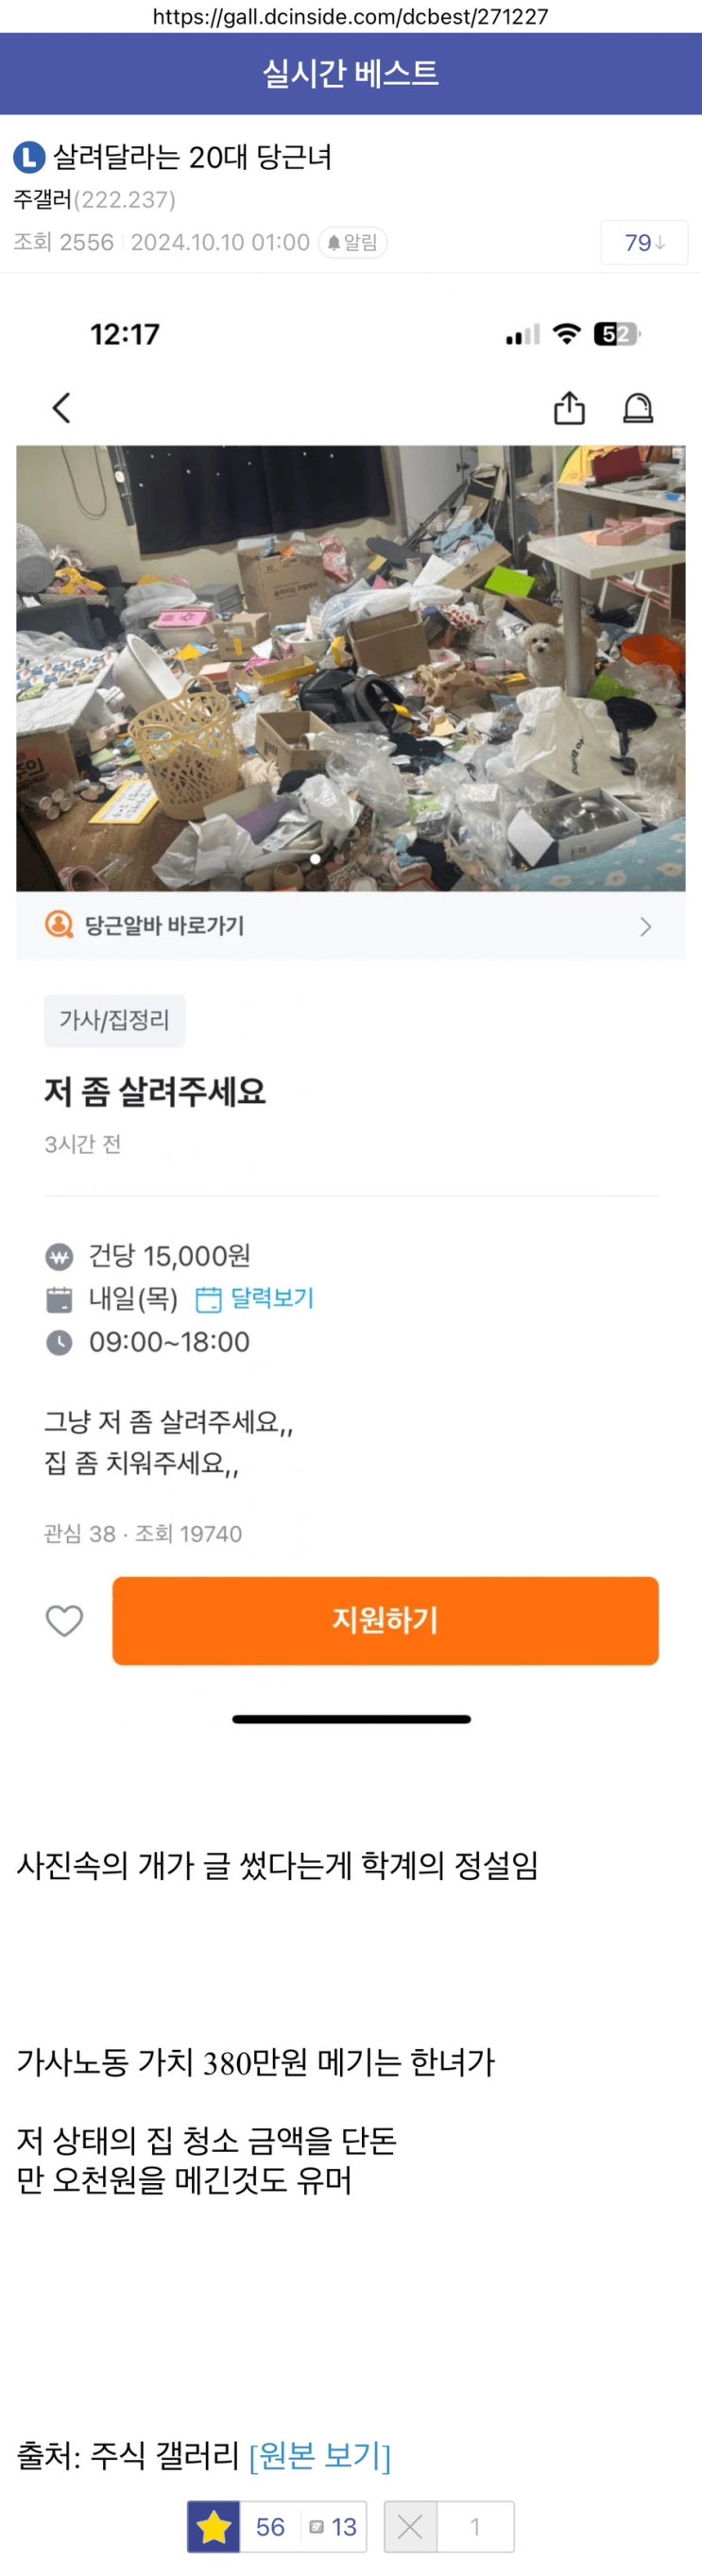Select the 가사/집정리 category tag
Image resolution: width=702 pixels, height=2576 pixels.
click(x=114, y=1020)
